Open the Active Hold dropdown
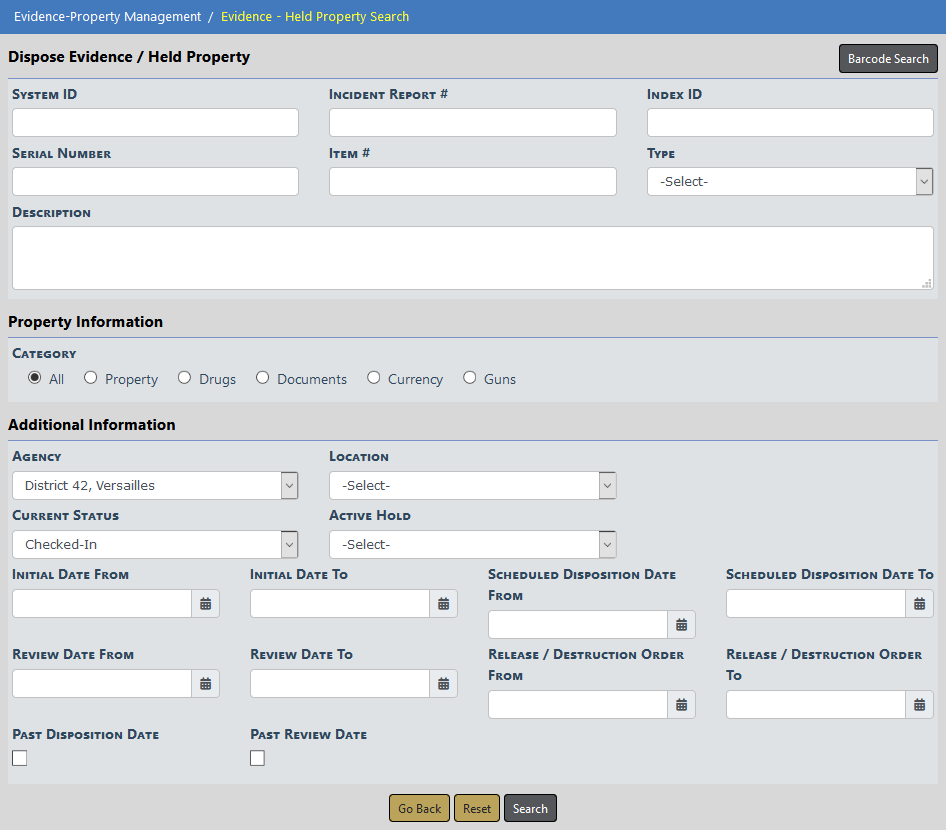The image size is (946, 830). click(x=472, y=545)
